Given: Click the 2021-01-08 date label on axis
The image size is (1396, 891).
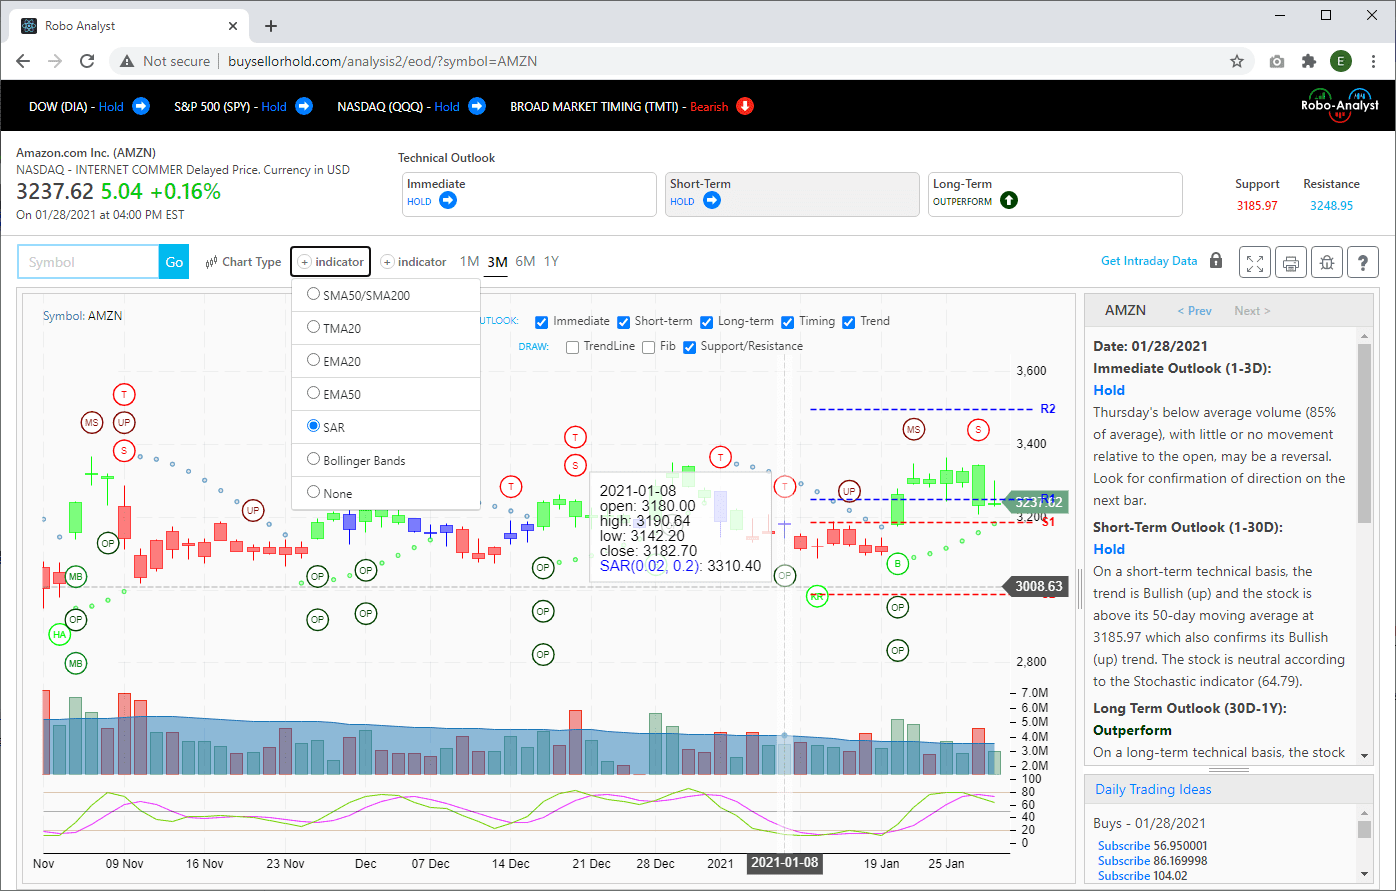Looking at the screenshot, I should 785,863.
